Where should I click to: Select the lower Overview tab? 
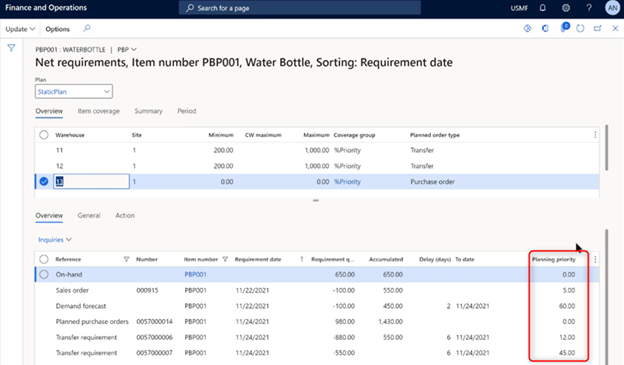pyautogui.click(x=49, y=215)
